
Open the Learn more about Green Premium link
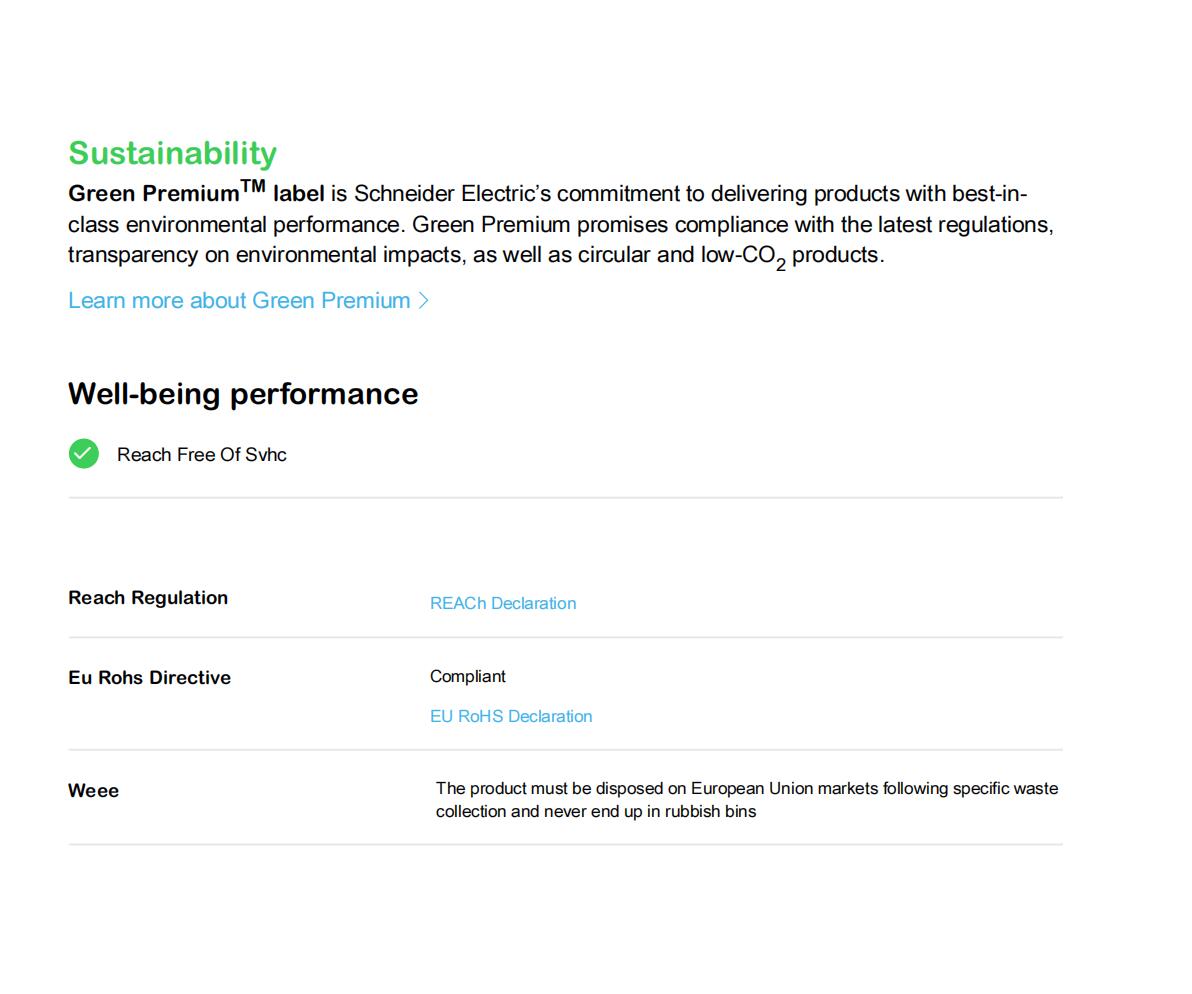[x=239, y=301]
